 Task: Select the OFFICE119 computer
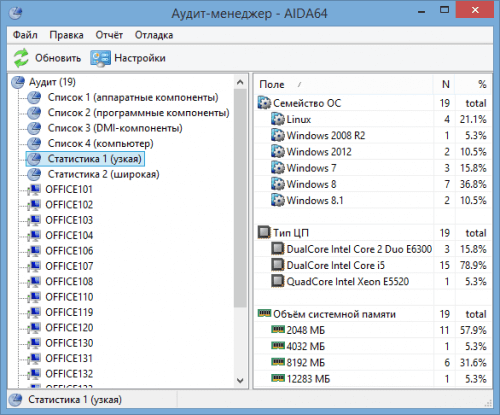click(x=69, y=312)
